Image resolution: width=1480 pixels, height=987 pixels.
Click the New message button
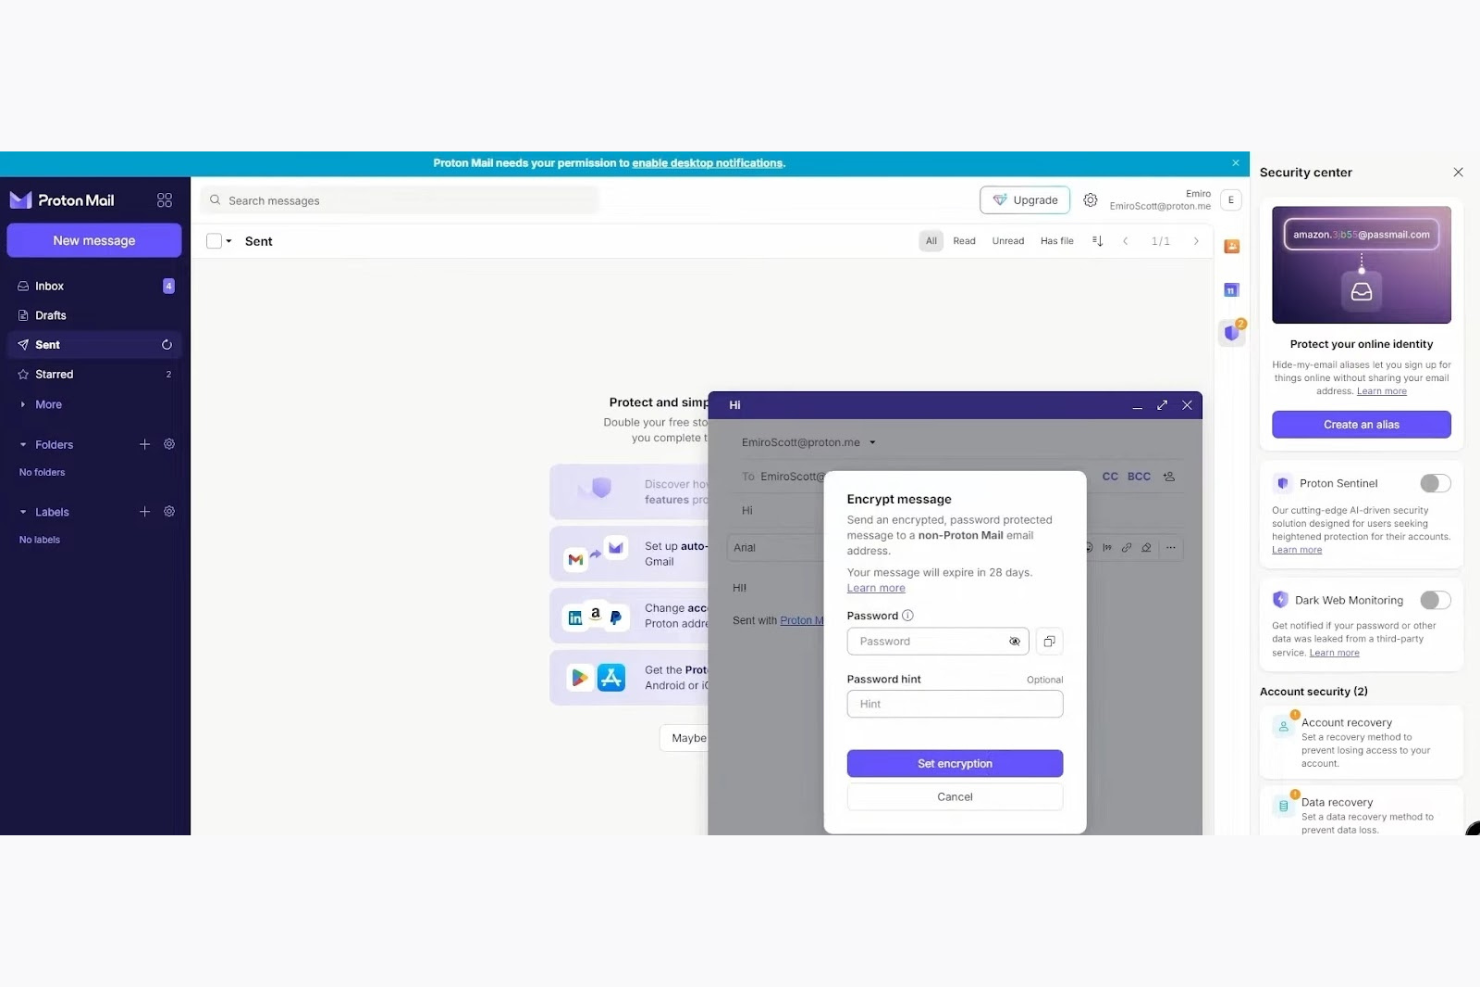point(94,241)
